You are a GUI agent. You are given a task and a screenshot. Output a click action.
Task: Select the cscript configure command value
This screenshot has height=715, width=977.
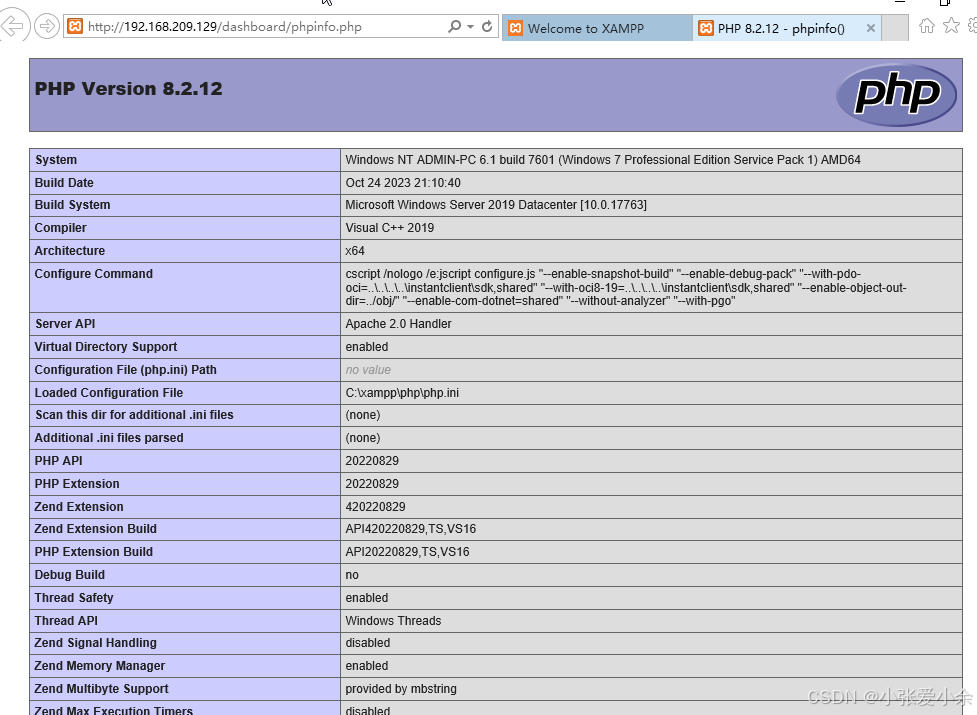pyautogui.click(x=626, y=287)
